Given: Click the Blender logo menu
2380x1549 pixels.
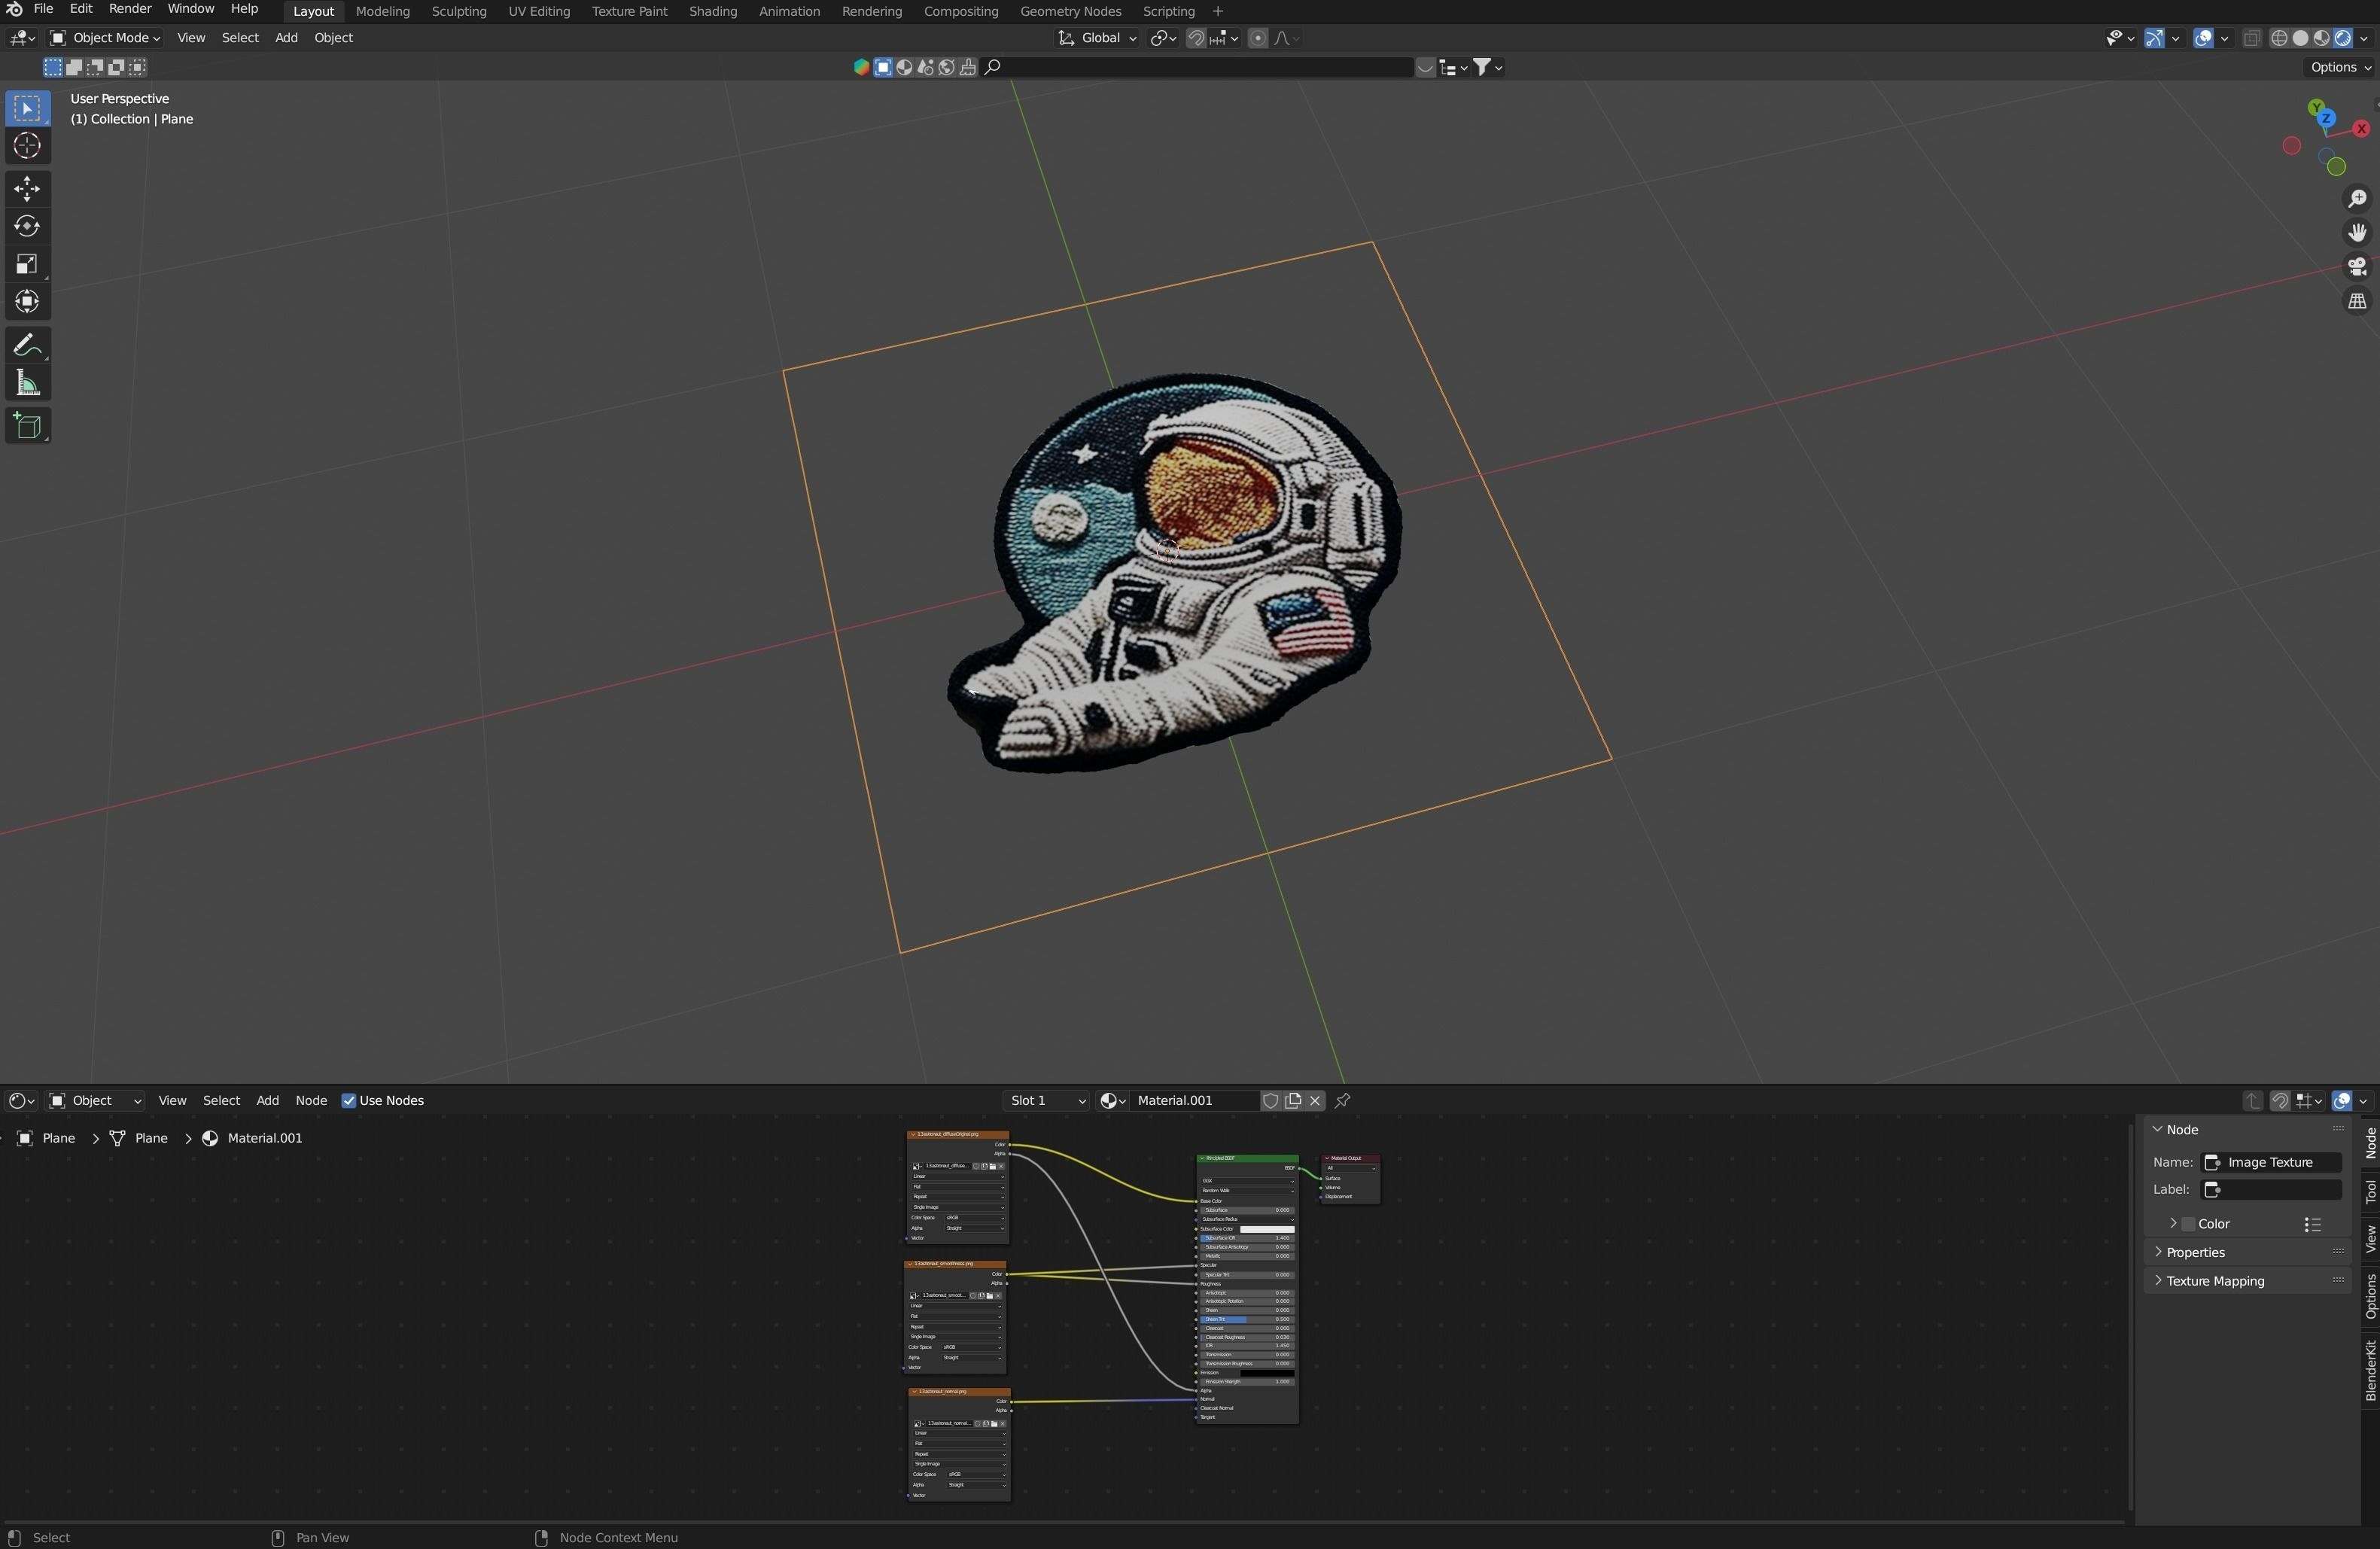Looking at the screenshot, I should 14,9.
